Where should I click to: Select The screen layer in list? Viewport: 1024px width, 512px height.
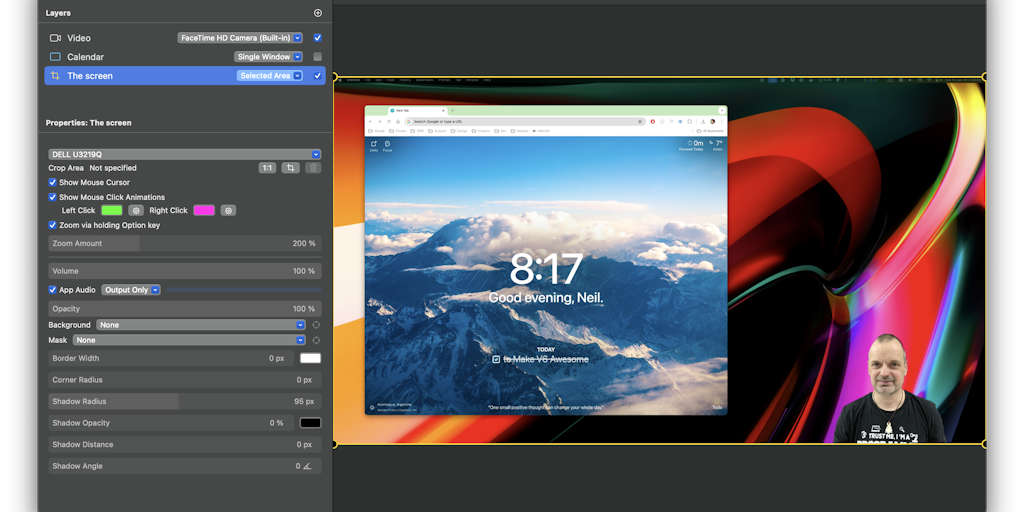pos(140,76)
